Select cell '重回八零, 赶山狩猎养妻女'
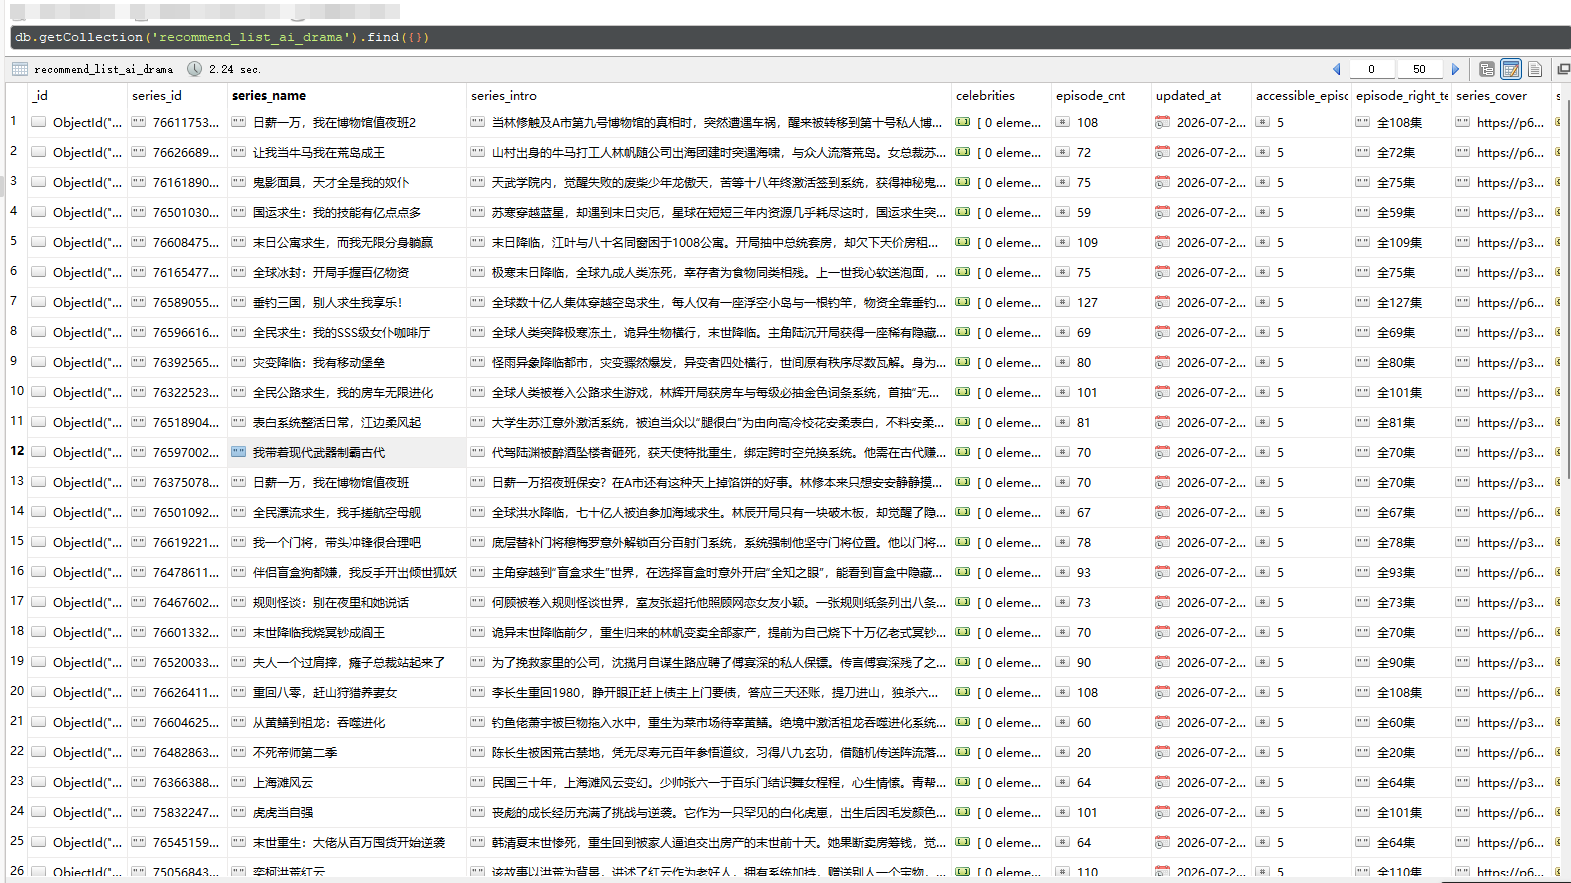1571x883 pixels. pos(347,692)
